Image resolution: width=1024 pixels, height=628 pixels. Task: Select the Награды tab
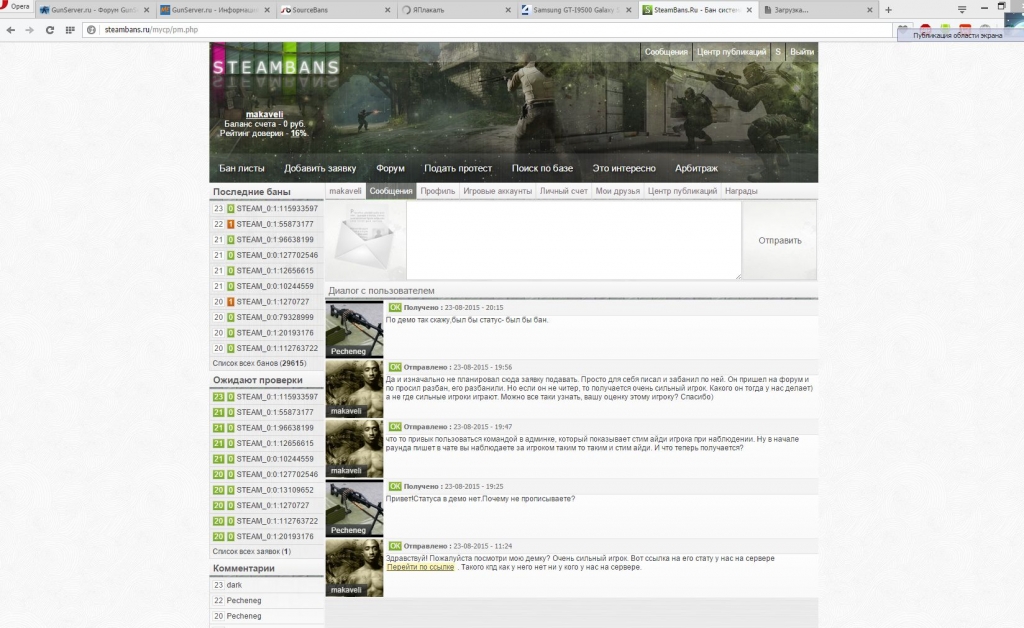tap(741, 191)
